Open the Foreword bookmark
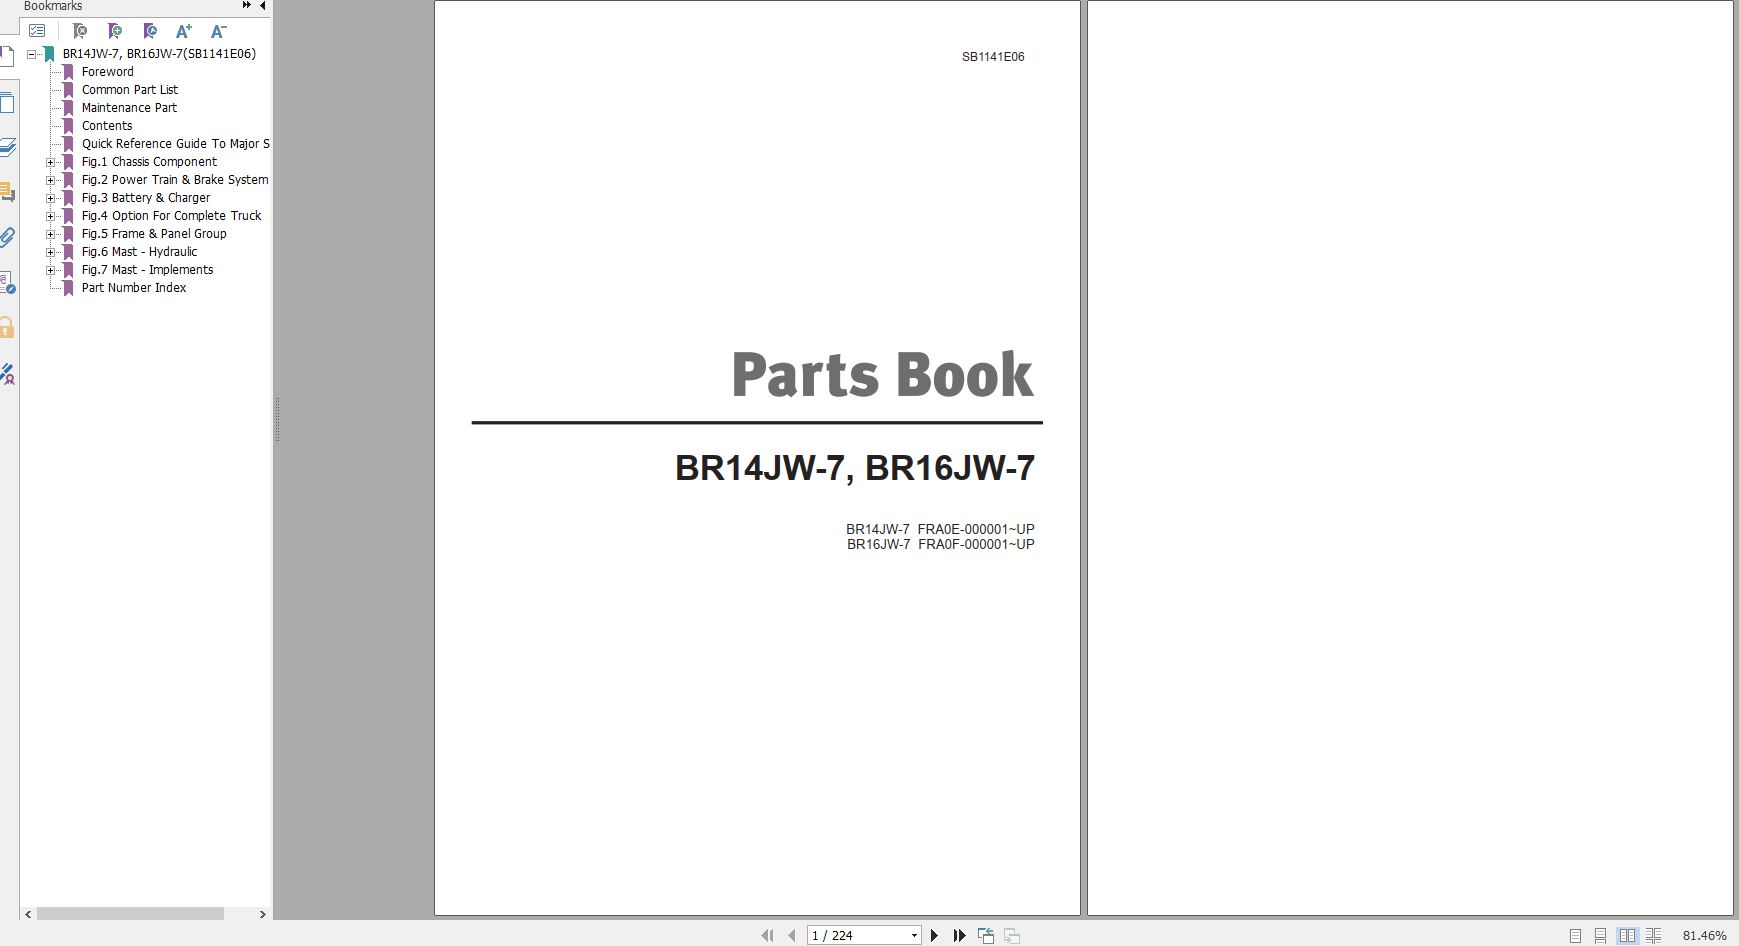Image resolution: width=1739 pixels, height=946 pixels. (x=108, y=71)
